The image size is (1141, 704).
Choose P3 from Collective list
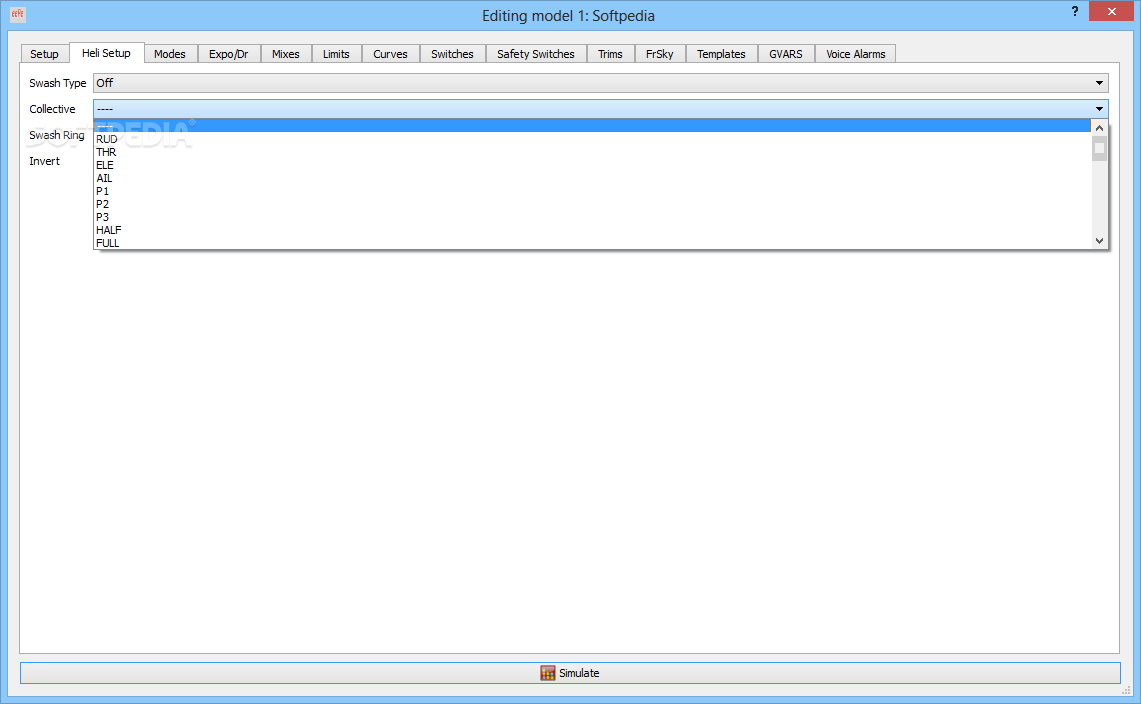point(592,218)
